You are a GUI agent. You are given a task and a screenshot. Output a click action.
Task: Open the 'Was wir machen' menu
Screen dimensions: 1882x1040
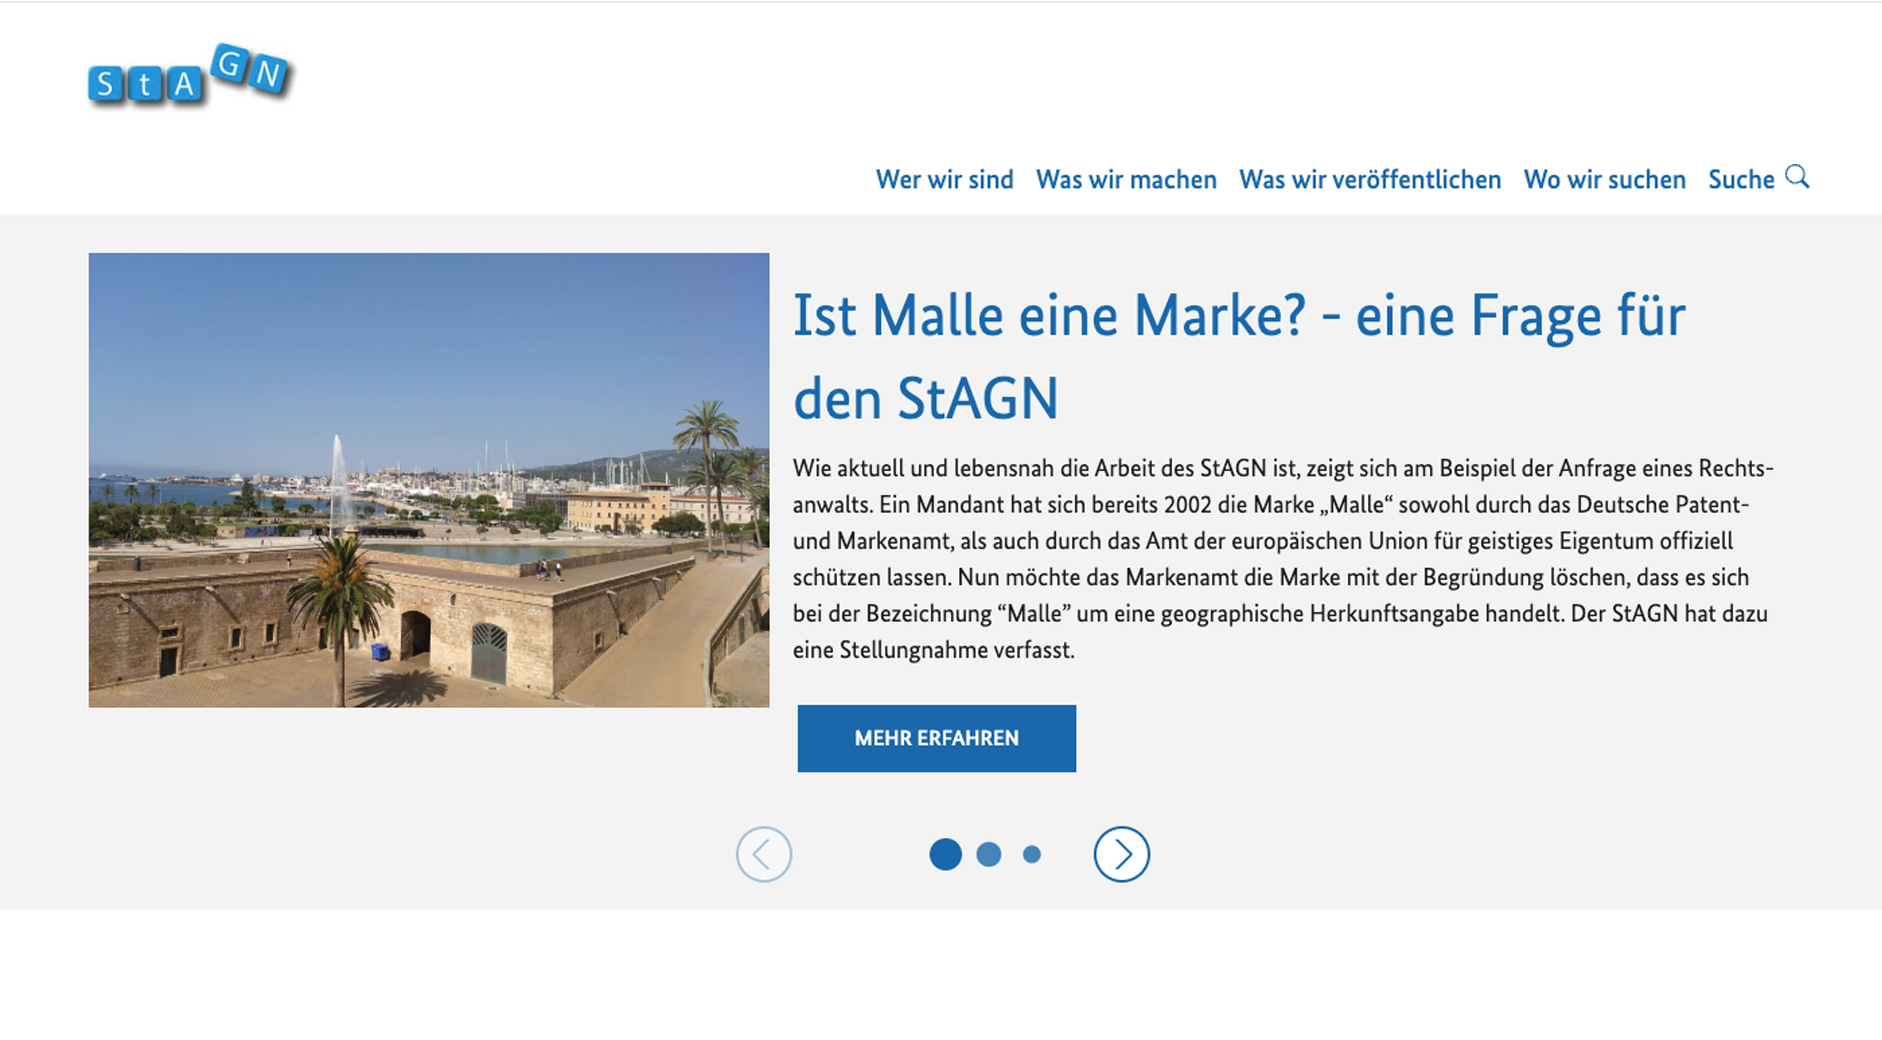1126,180
